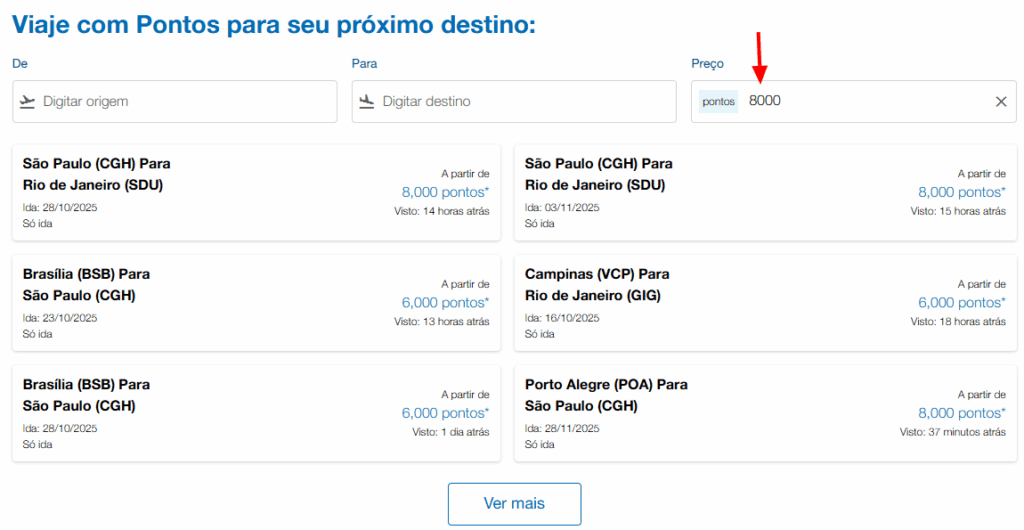The image size is (1024, 530).
Task: Click '8,000 pontos*' seen 14 hours ago
Action: click(445, 192)
